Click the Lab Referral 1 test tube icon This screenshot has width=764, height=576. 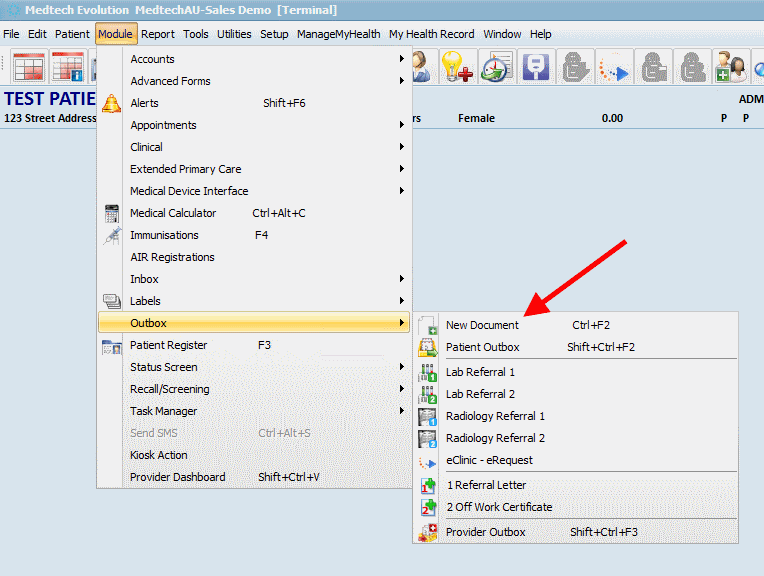(x=427, y=372)
